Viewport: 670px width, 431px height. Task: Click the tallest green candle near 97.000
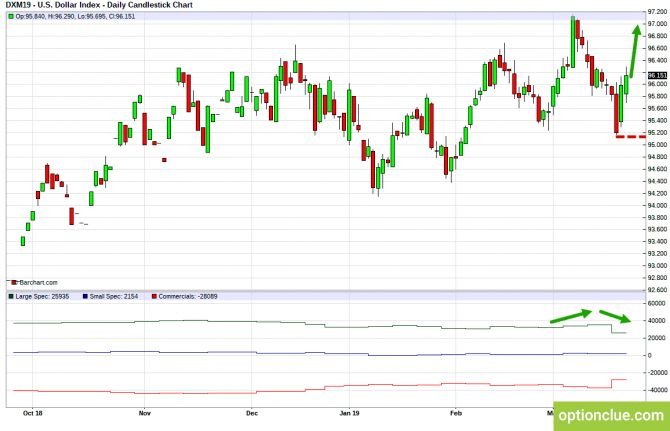tap(573, 42)
